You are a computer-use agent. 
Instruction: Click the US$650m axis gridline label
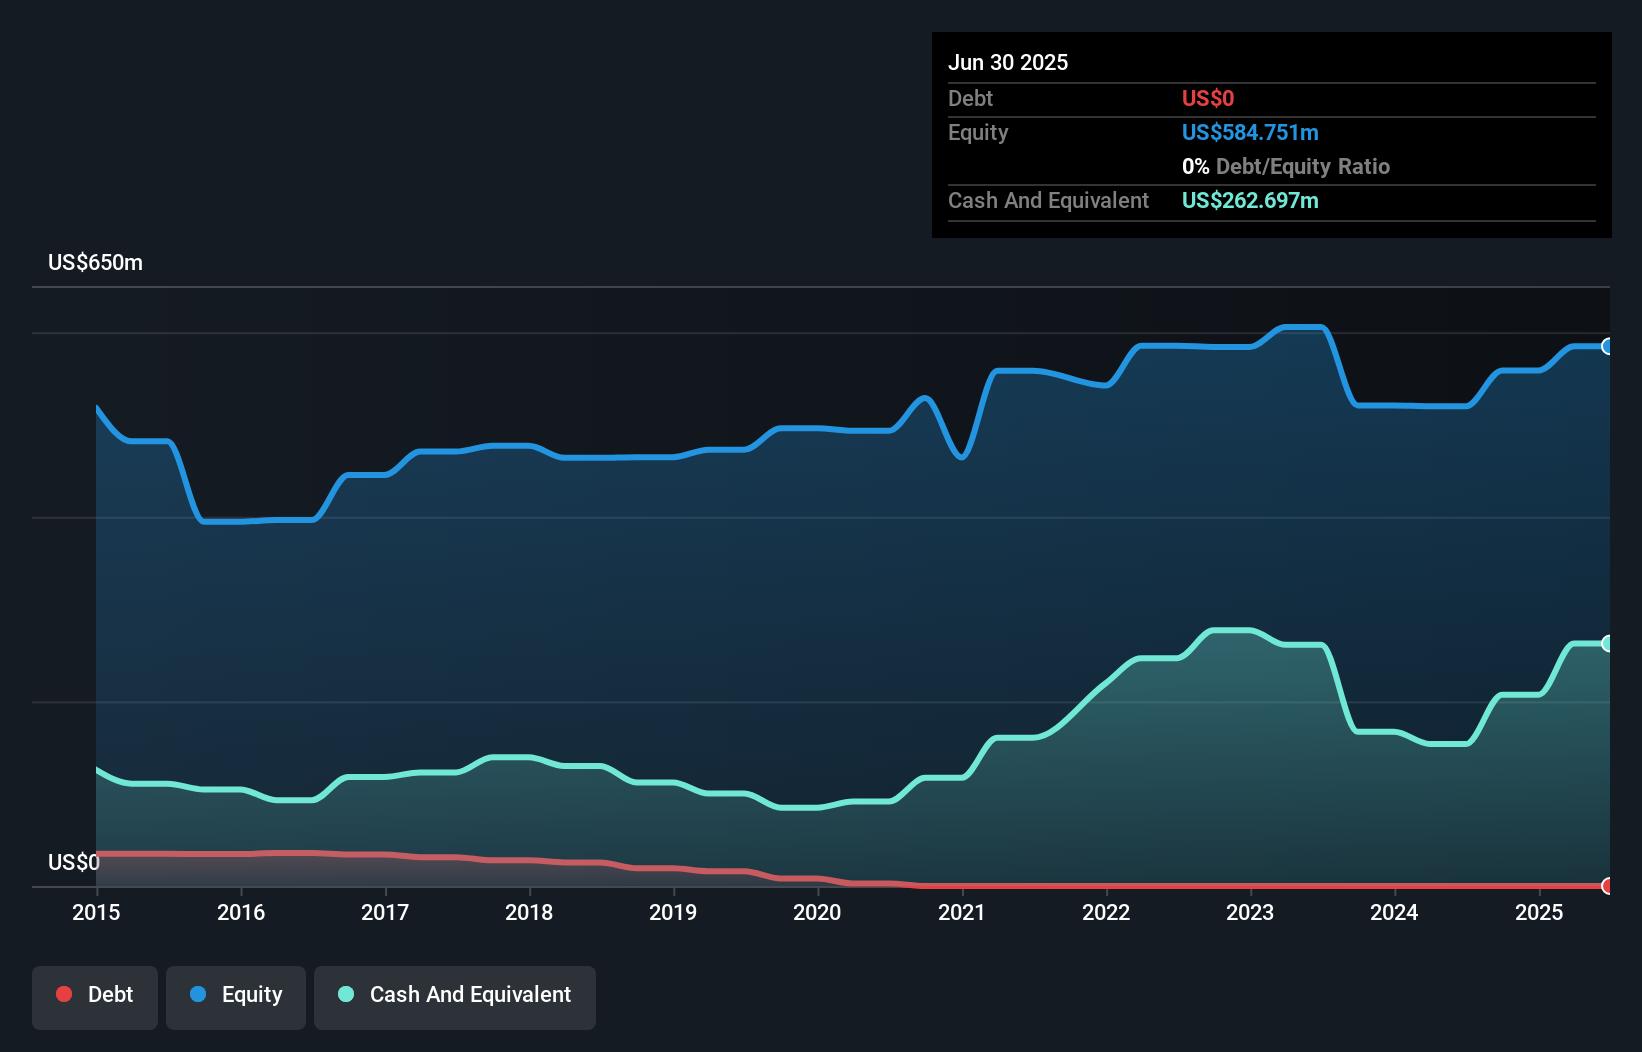point(96,262)
